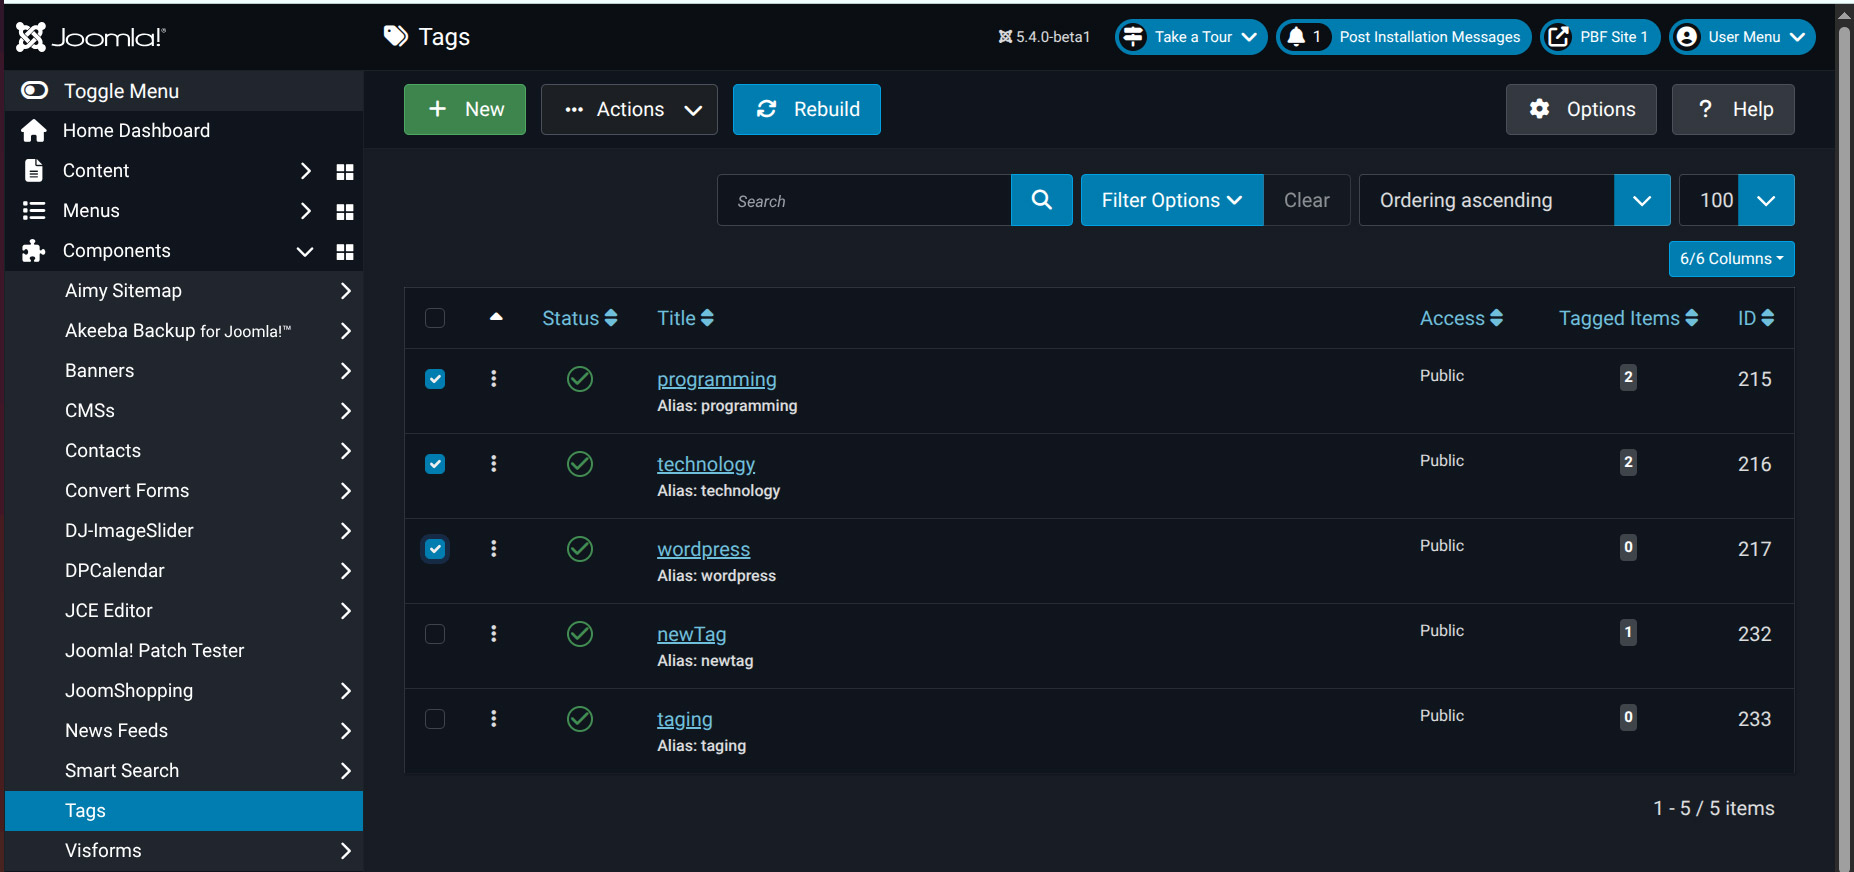The width and height of the screenshot is (1854, 872).
Task: Click into the Search text field
Action: pyautogui.click(x=864, y=201)
